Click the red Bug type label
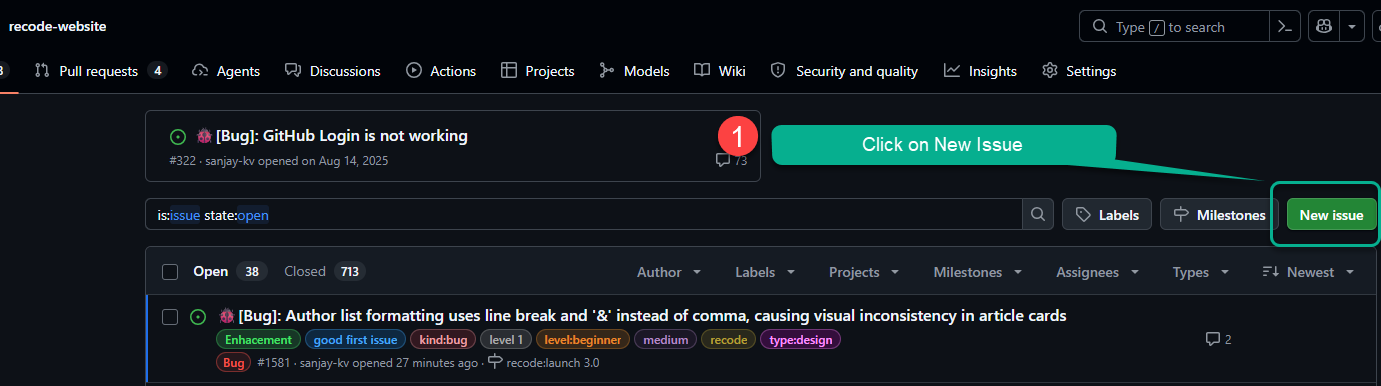Screen dimensions: 1381x386 click(x=234, y=363)
